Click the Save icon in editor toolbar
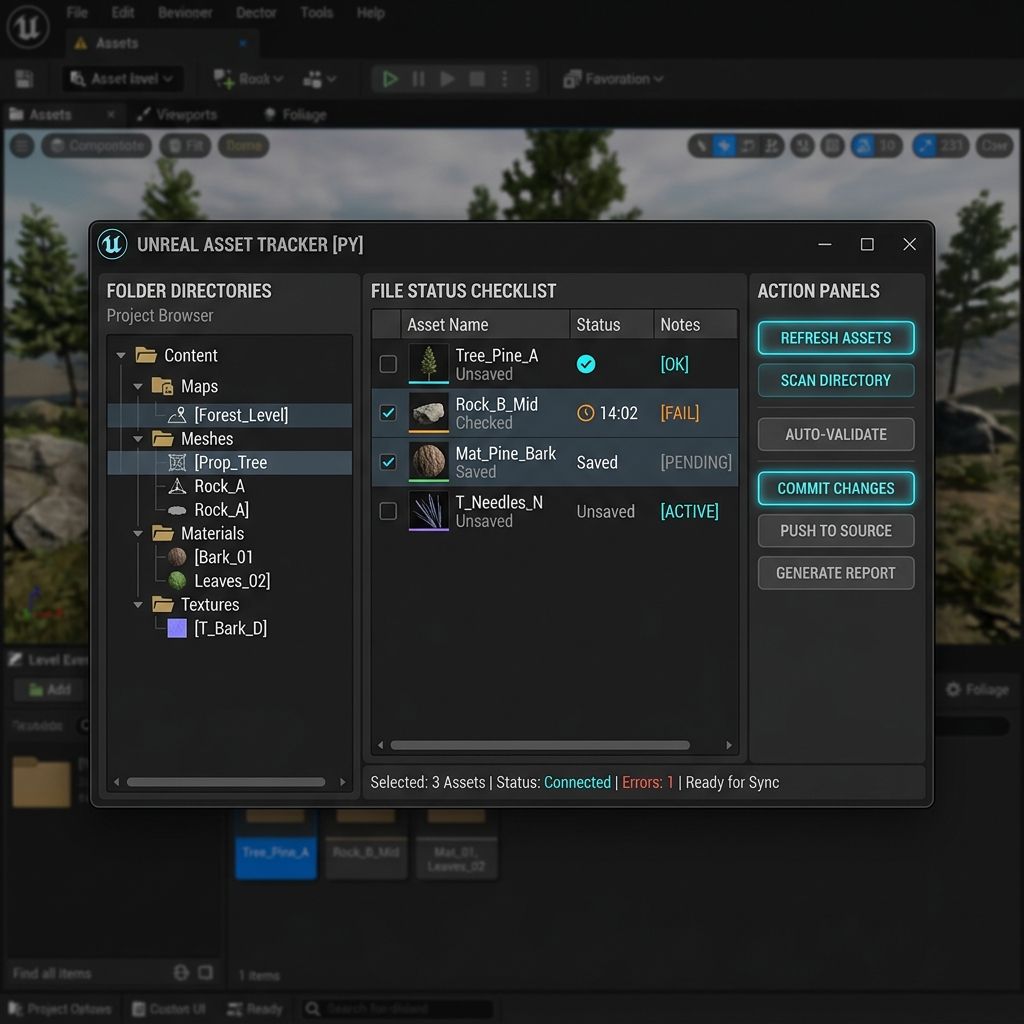 pos(24,79)
